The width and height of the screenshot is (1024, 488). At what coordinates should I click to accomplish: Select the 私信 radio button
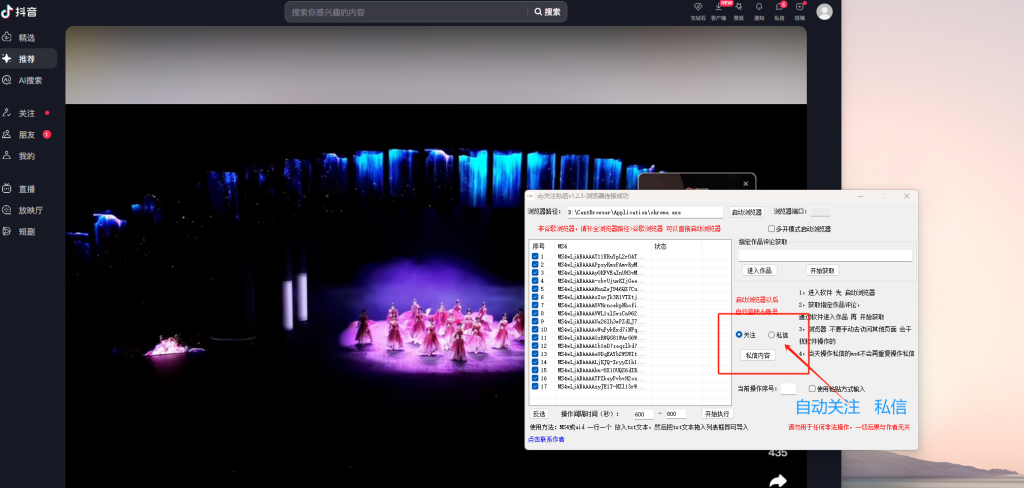tap(771, 335)
